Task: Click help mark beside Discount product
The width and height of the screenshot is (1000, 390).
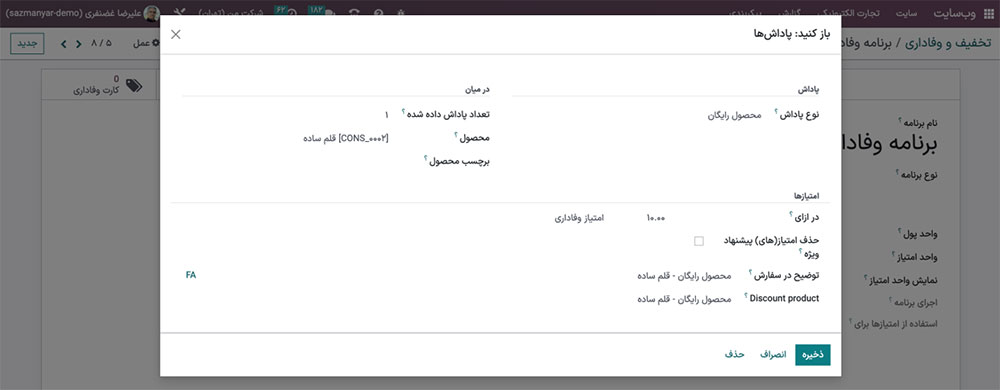Action: 746,295
